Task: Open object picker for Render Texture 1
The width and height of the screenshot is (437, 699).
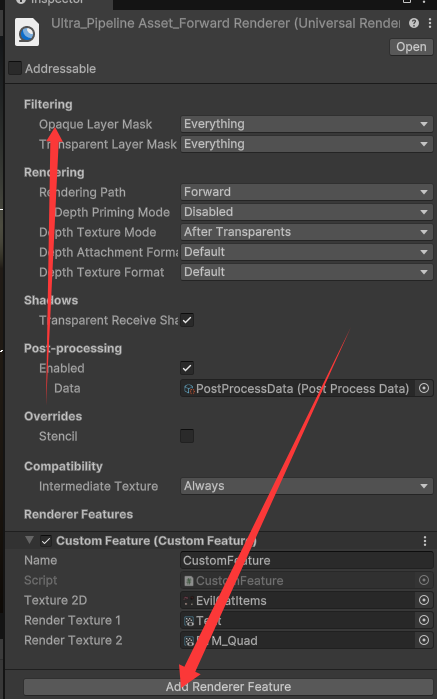Action: tap(424, 621)
